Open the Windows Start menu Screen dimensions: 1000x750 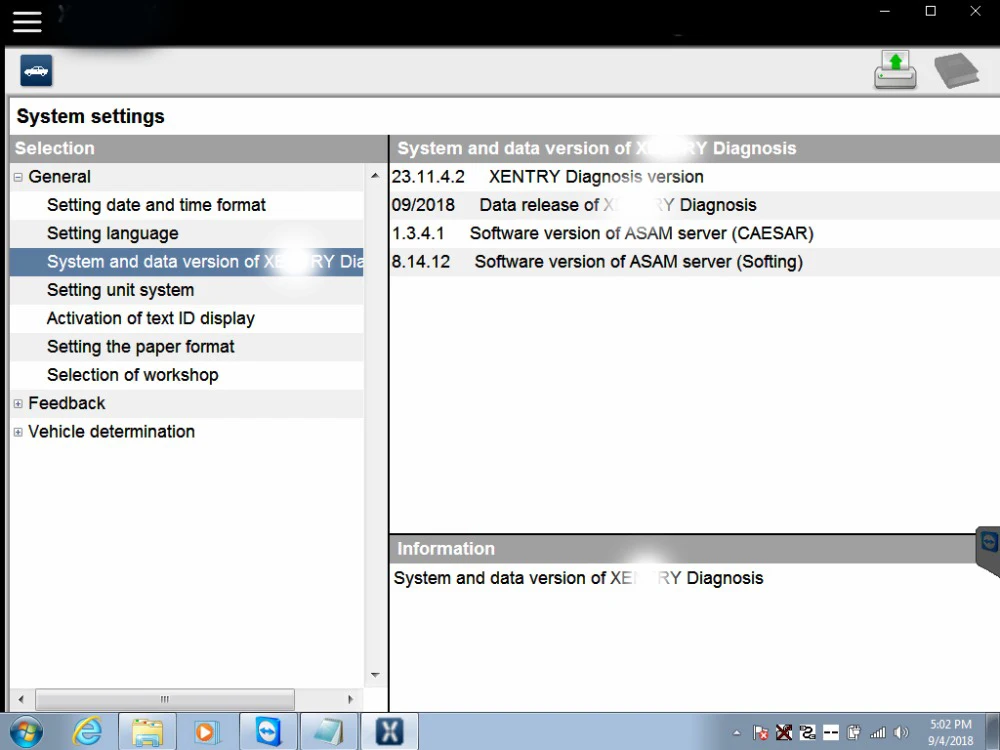point(26,732)
